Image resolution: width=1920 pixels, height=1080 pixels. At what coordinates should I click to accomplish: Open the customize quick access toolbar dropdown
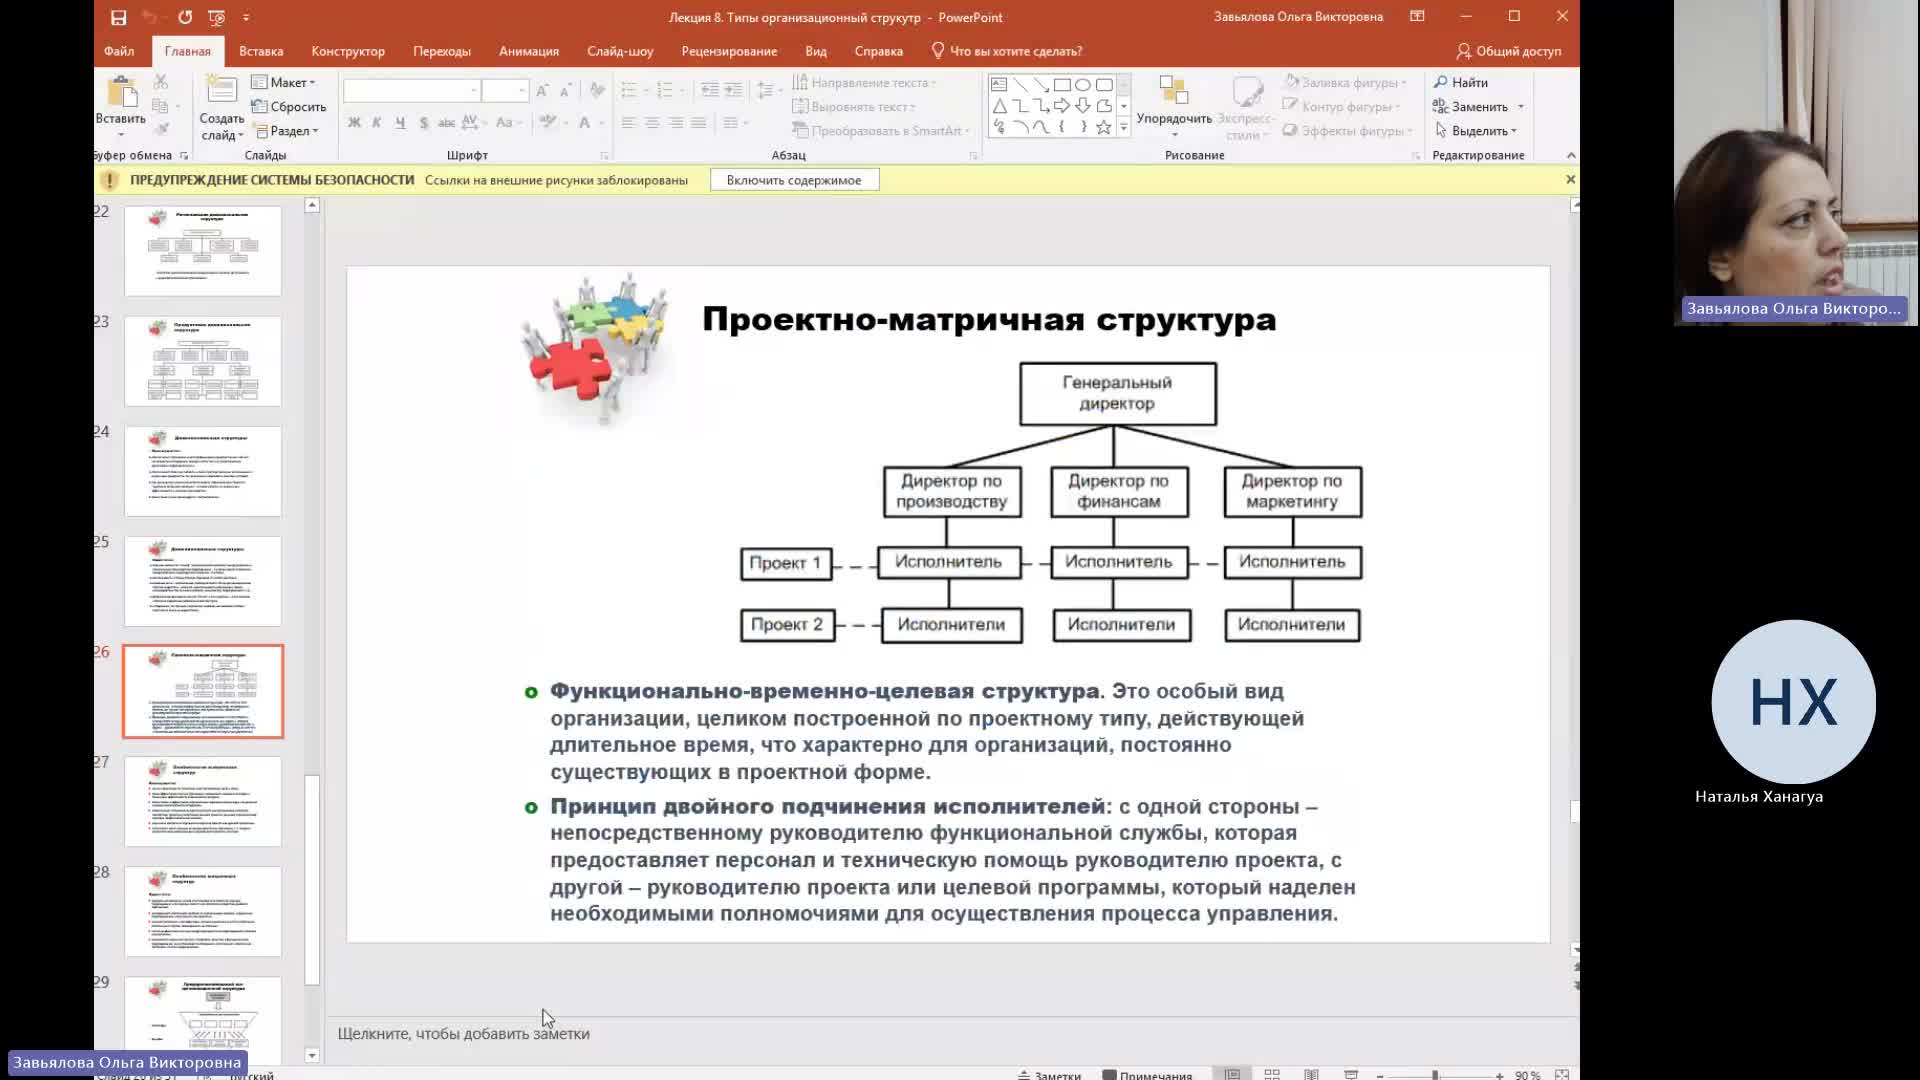[246, 17]
